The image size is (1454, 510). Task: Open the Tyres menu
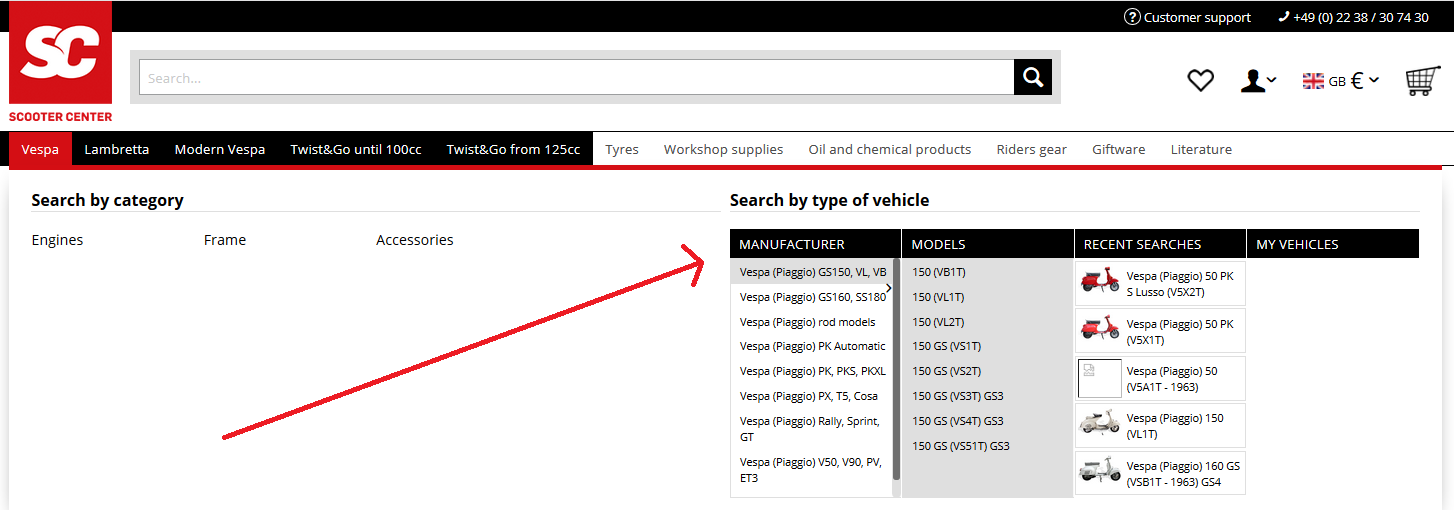click(622, 149)
